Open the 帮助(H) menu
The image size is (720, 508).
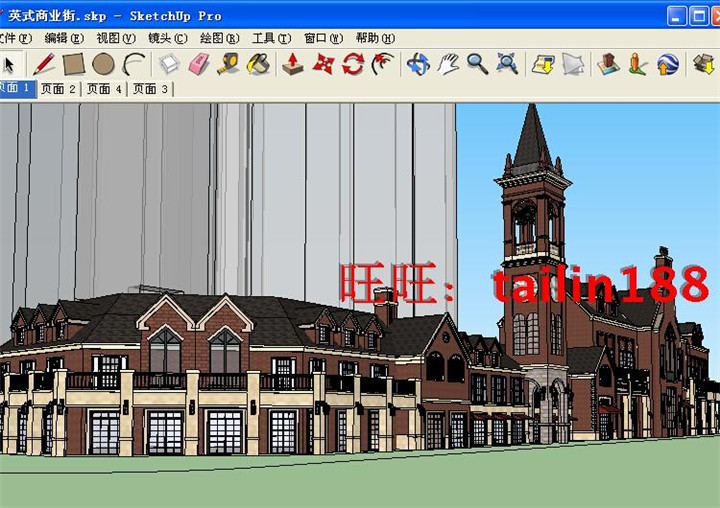pos(375,38)
